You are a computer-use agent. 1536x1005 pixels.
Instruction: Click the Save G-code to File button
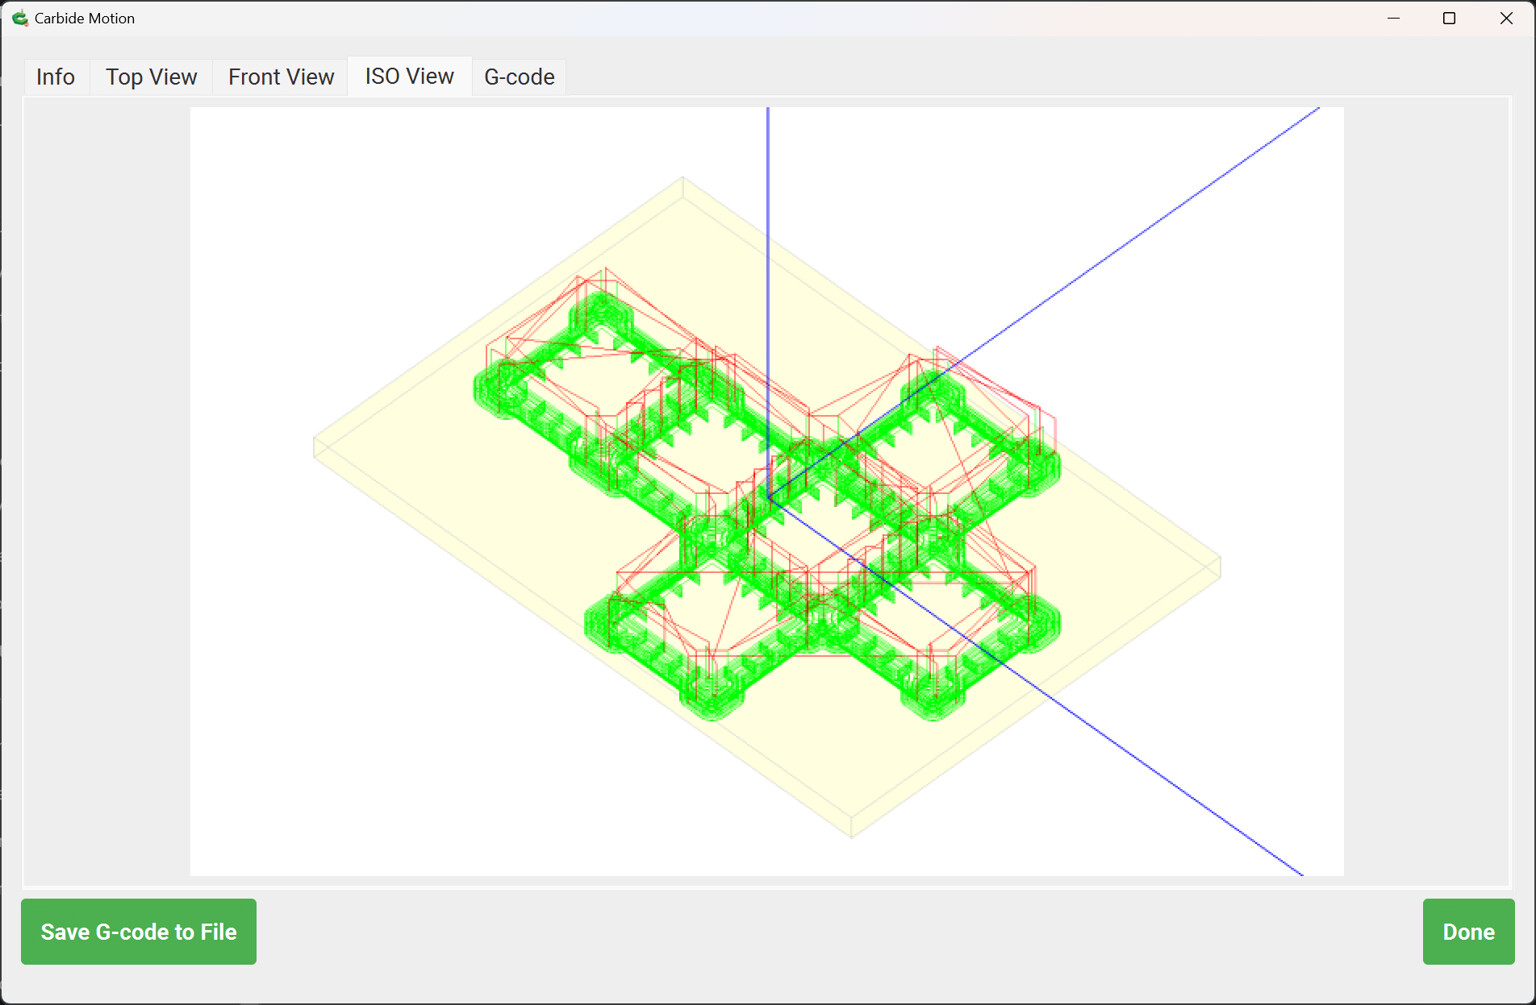point(139,931)
